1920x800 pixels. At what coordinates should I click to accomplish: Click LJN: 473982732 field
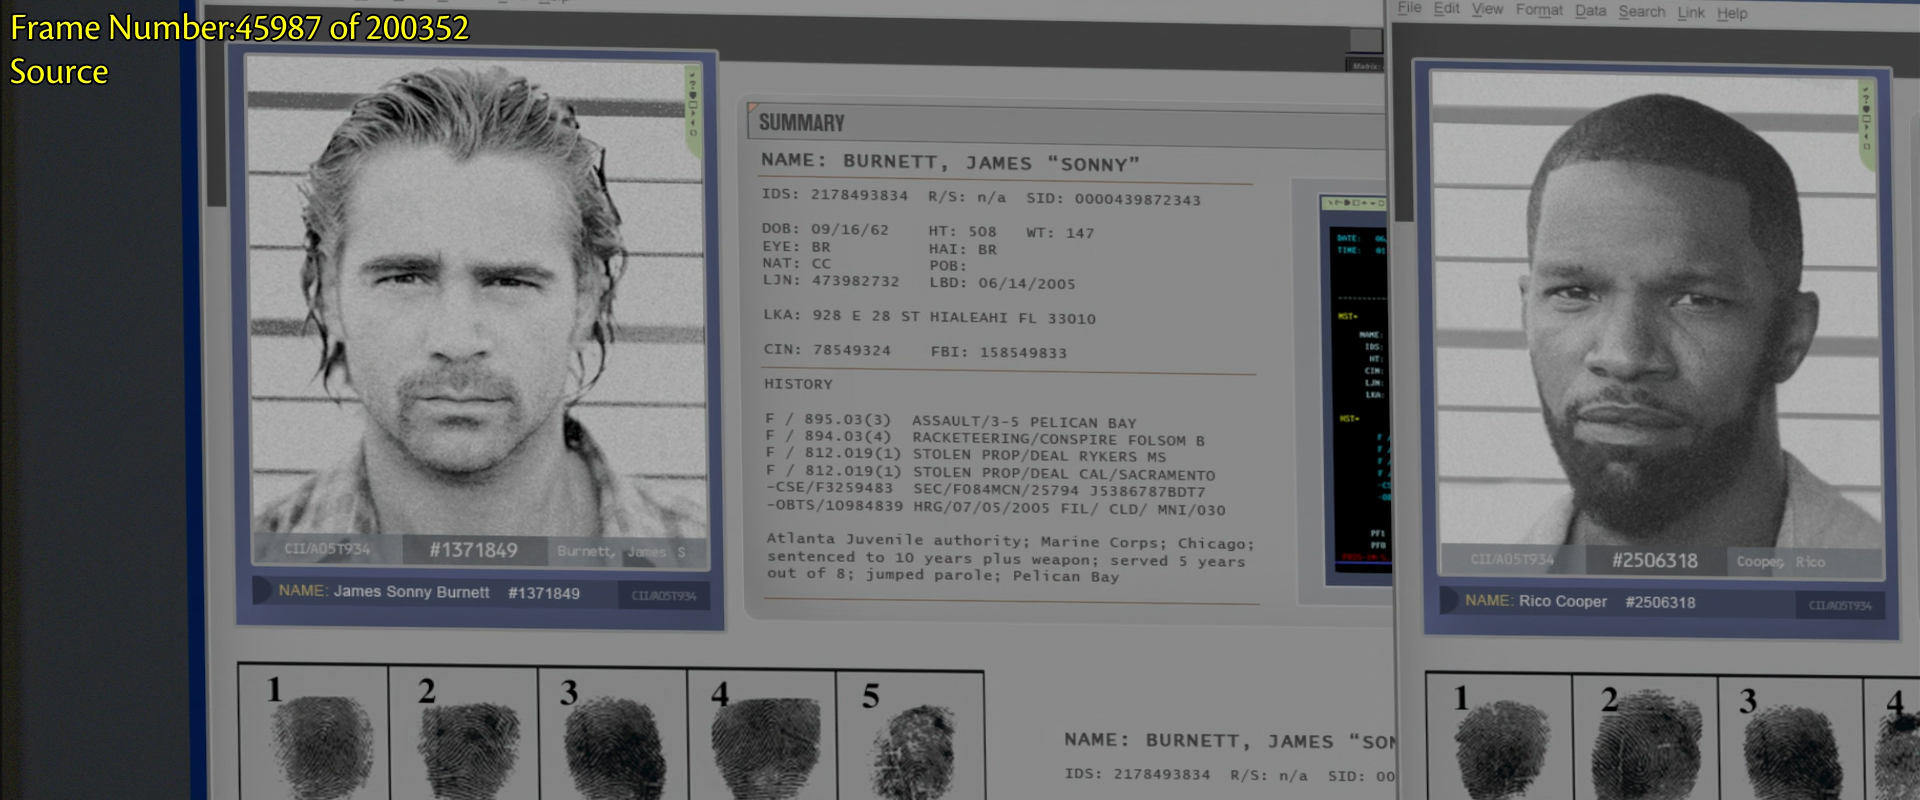tap(831, 281)
